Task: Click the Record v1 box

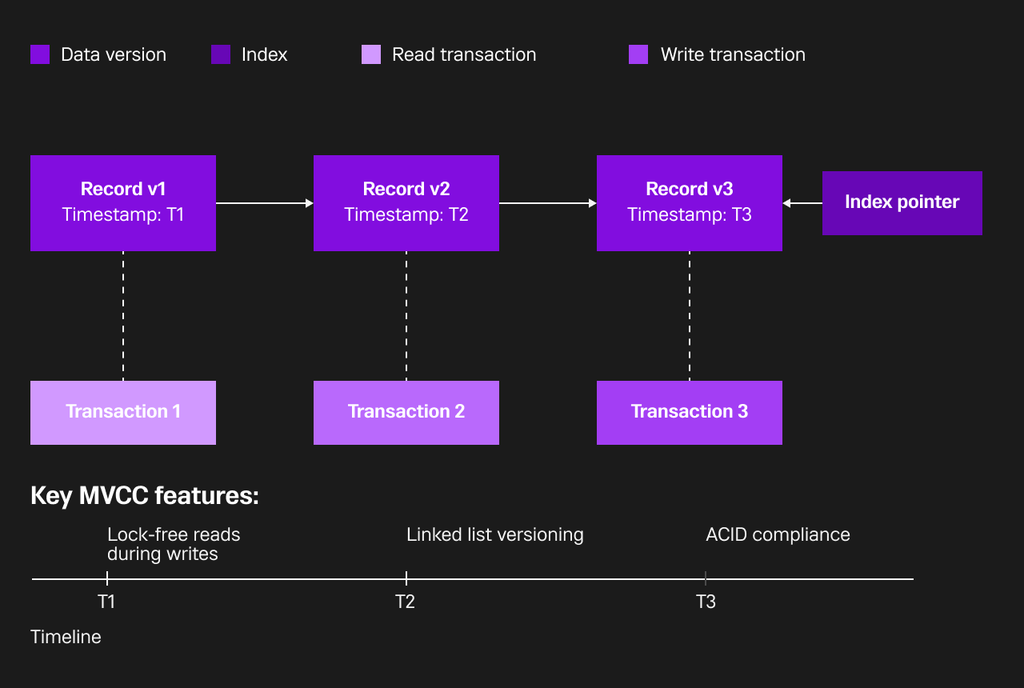Action: (123, 203)
